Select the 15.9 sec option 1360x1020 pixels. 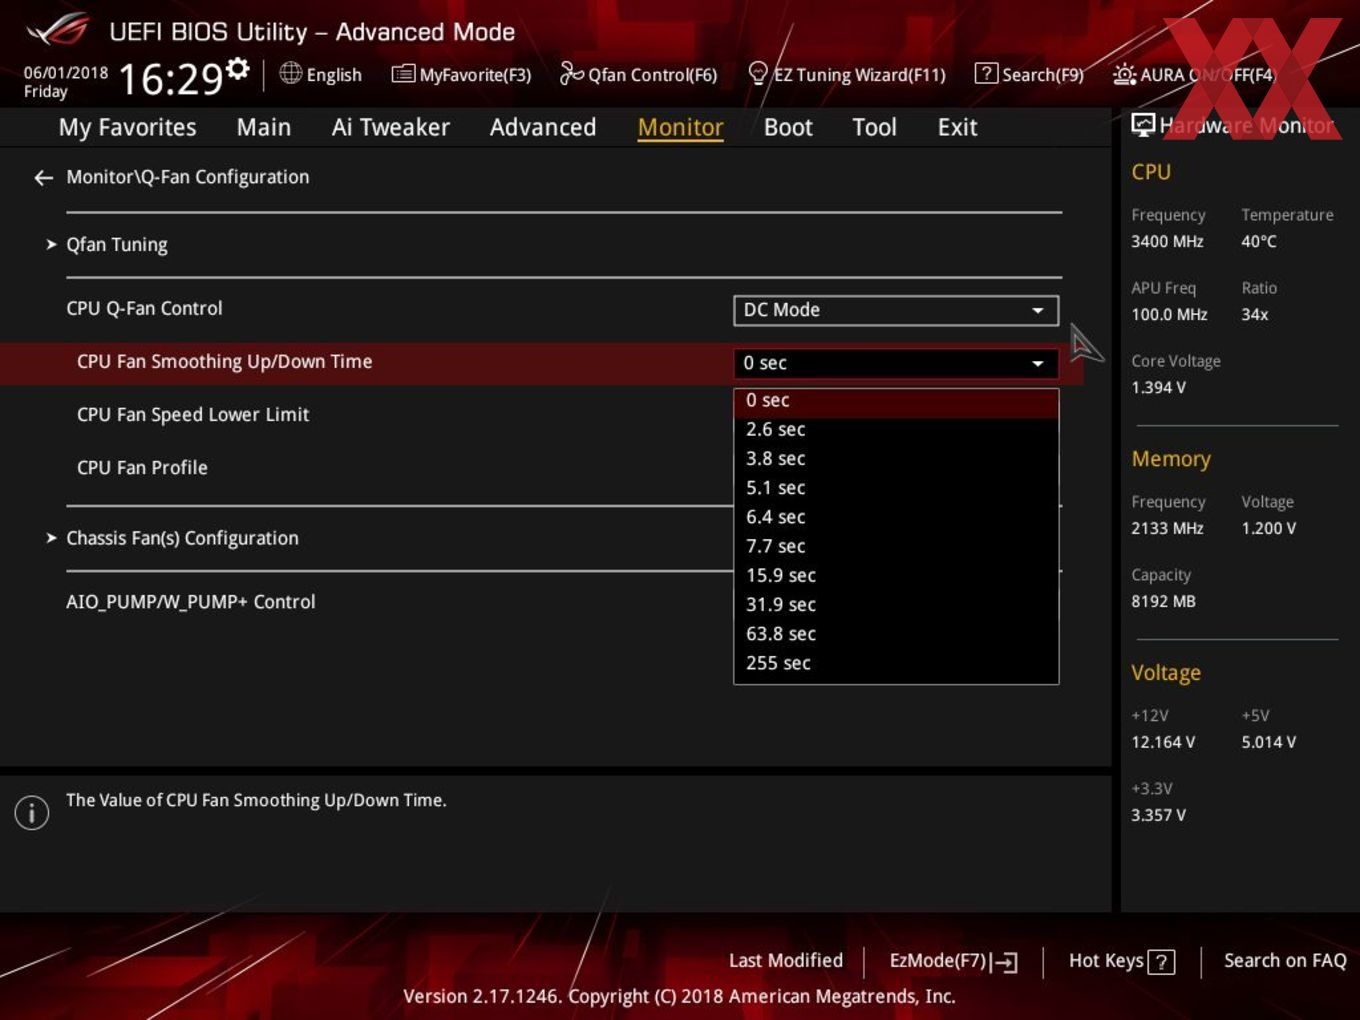pyautogui.click(x=896, y=575)
